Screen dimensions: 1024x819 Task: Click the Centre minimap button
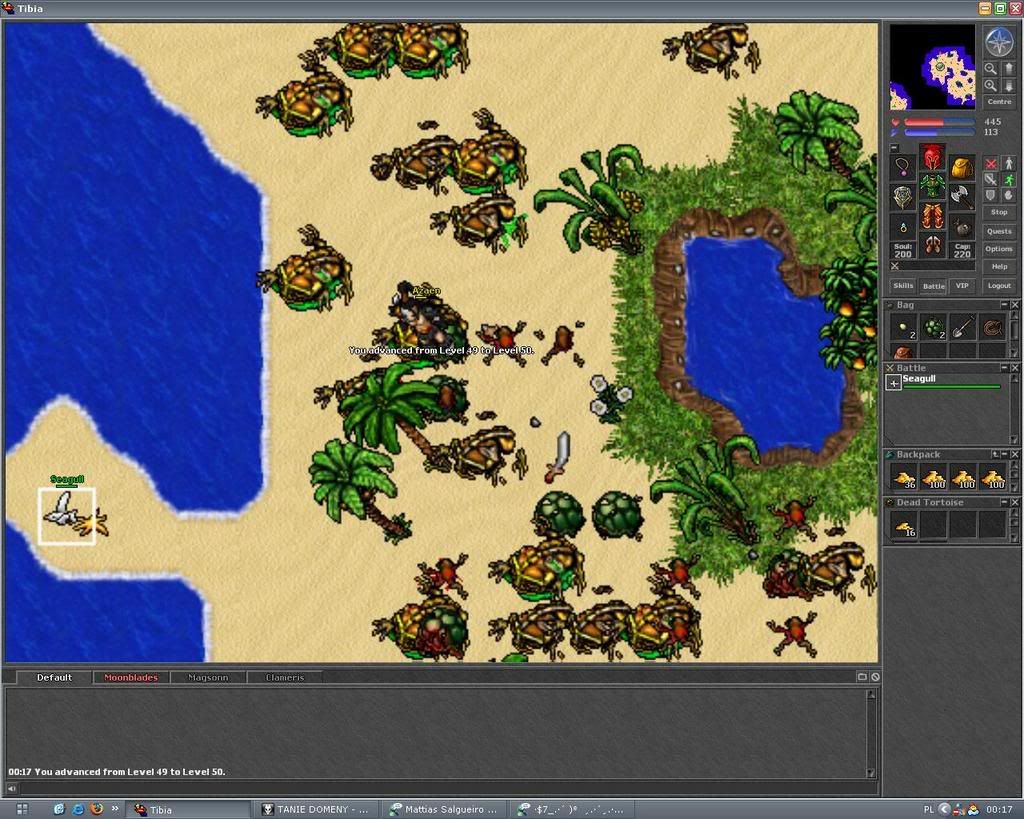(999, 102)
